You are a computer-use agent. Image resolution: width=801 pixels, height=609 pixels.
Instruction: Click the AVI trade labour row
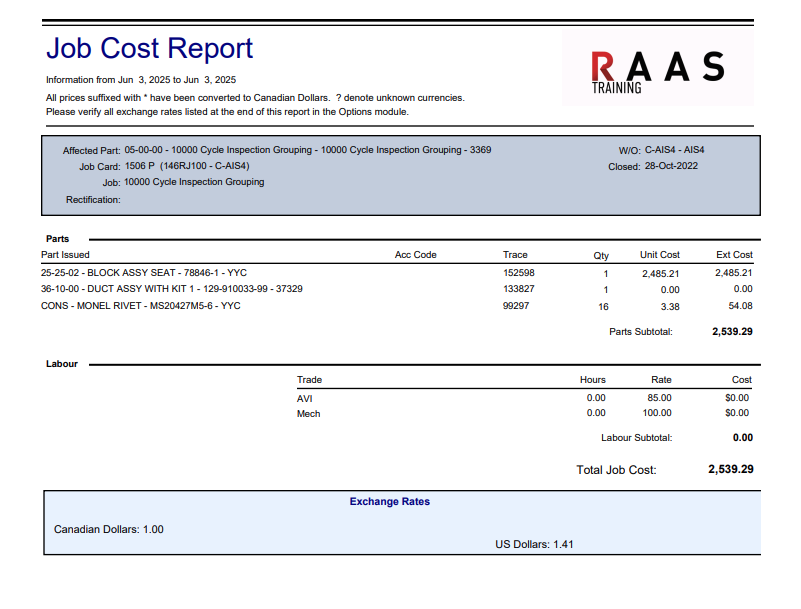tap(305, 398)
